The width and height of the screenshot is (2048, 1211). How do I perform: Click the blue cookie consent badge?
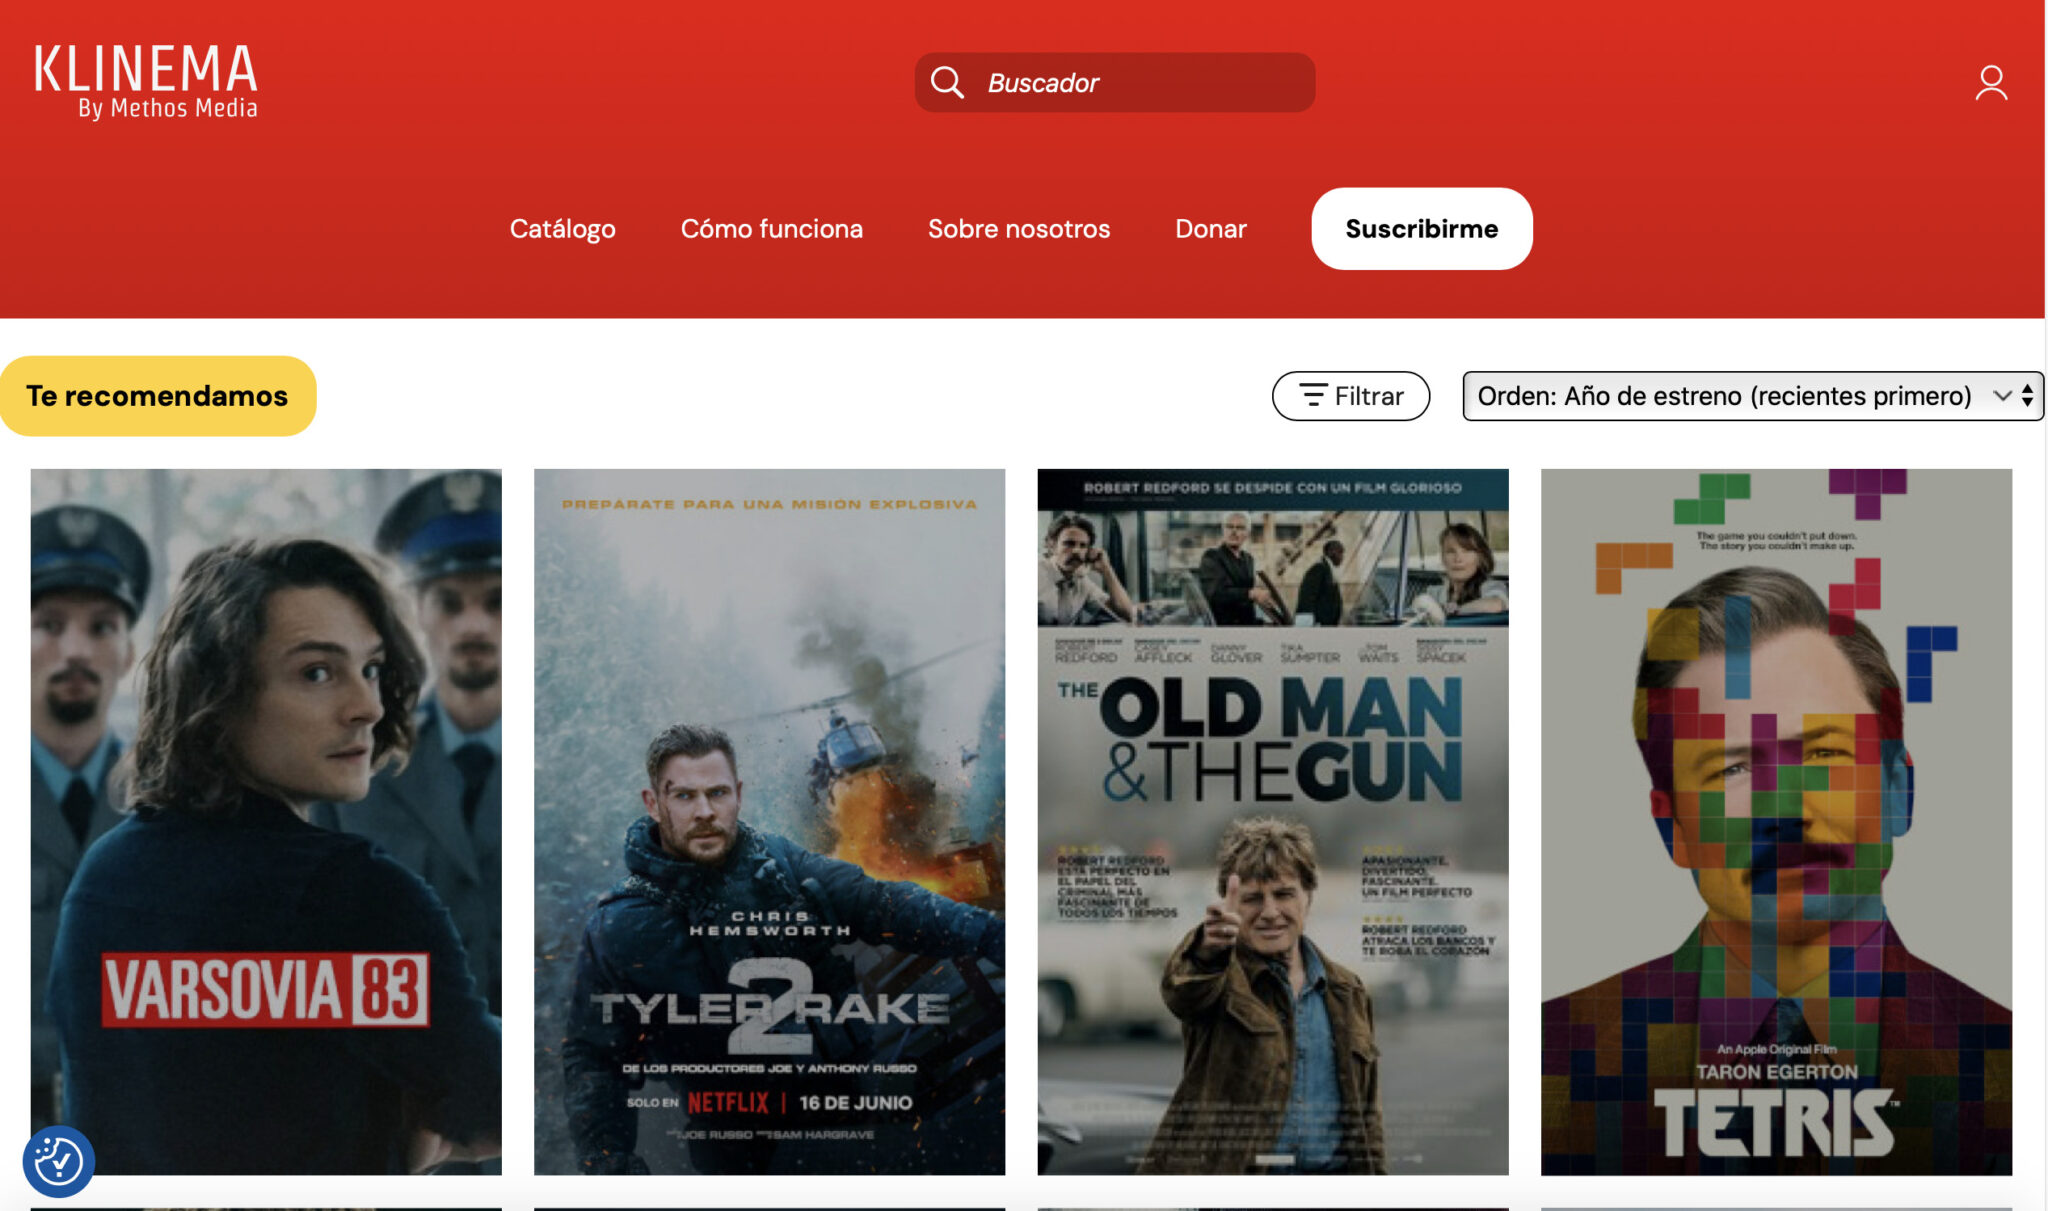(58, 1161)
